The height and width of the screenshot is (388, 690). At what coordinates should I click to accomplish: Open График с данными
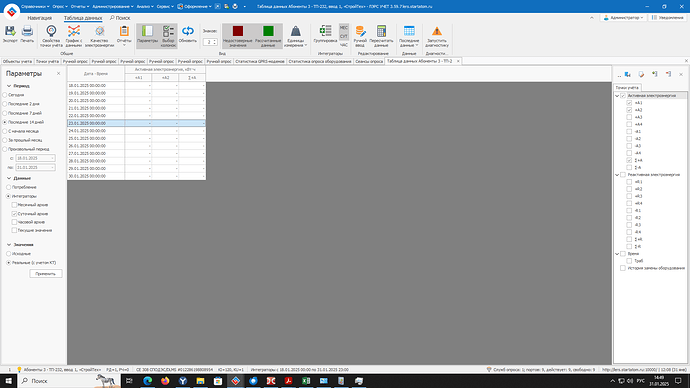[x=73, y=36]
